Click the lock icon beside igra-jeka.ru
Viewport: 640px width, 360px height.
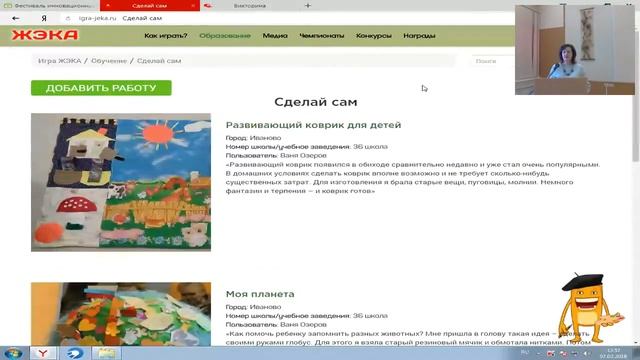click(x=68, y=18)
